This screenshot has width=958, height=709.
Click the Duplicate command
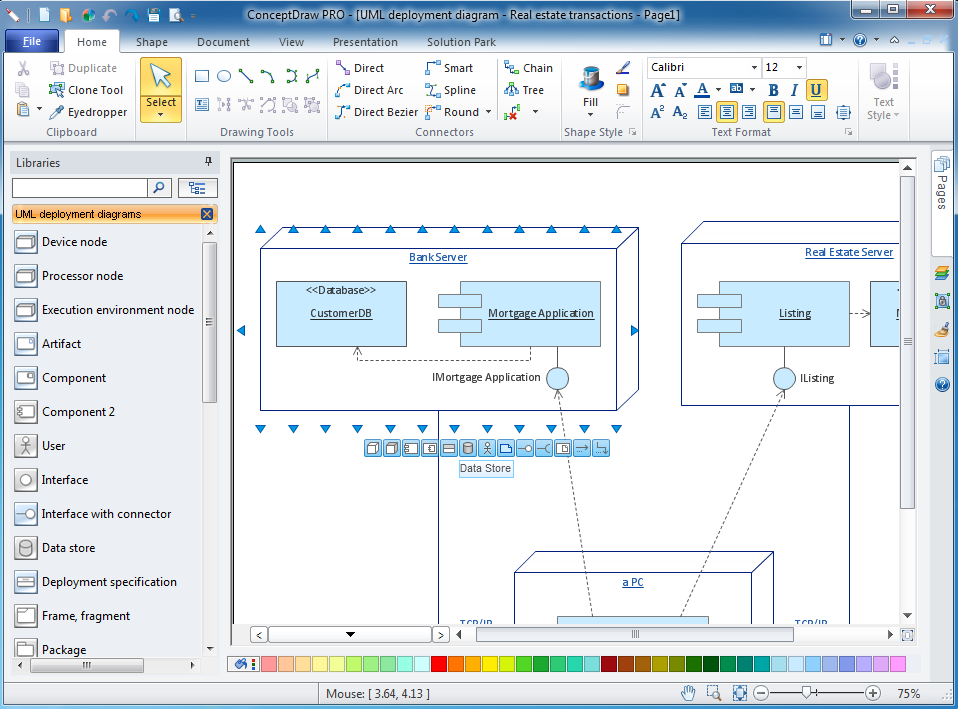[83, 68]
